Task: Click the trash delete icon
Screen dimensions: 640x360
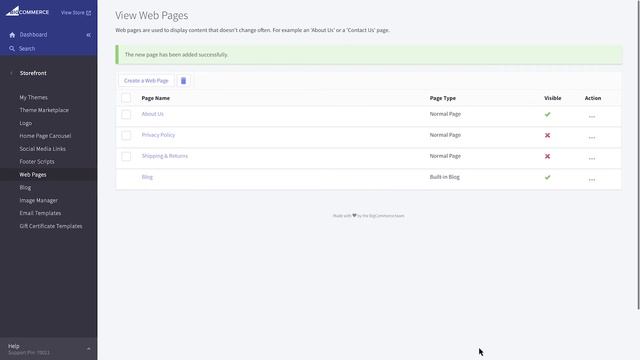Action: (x=183, y=80)
